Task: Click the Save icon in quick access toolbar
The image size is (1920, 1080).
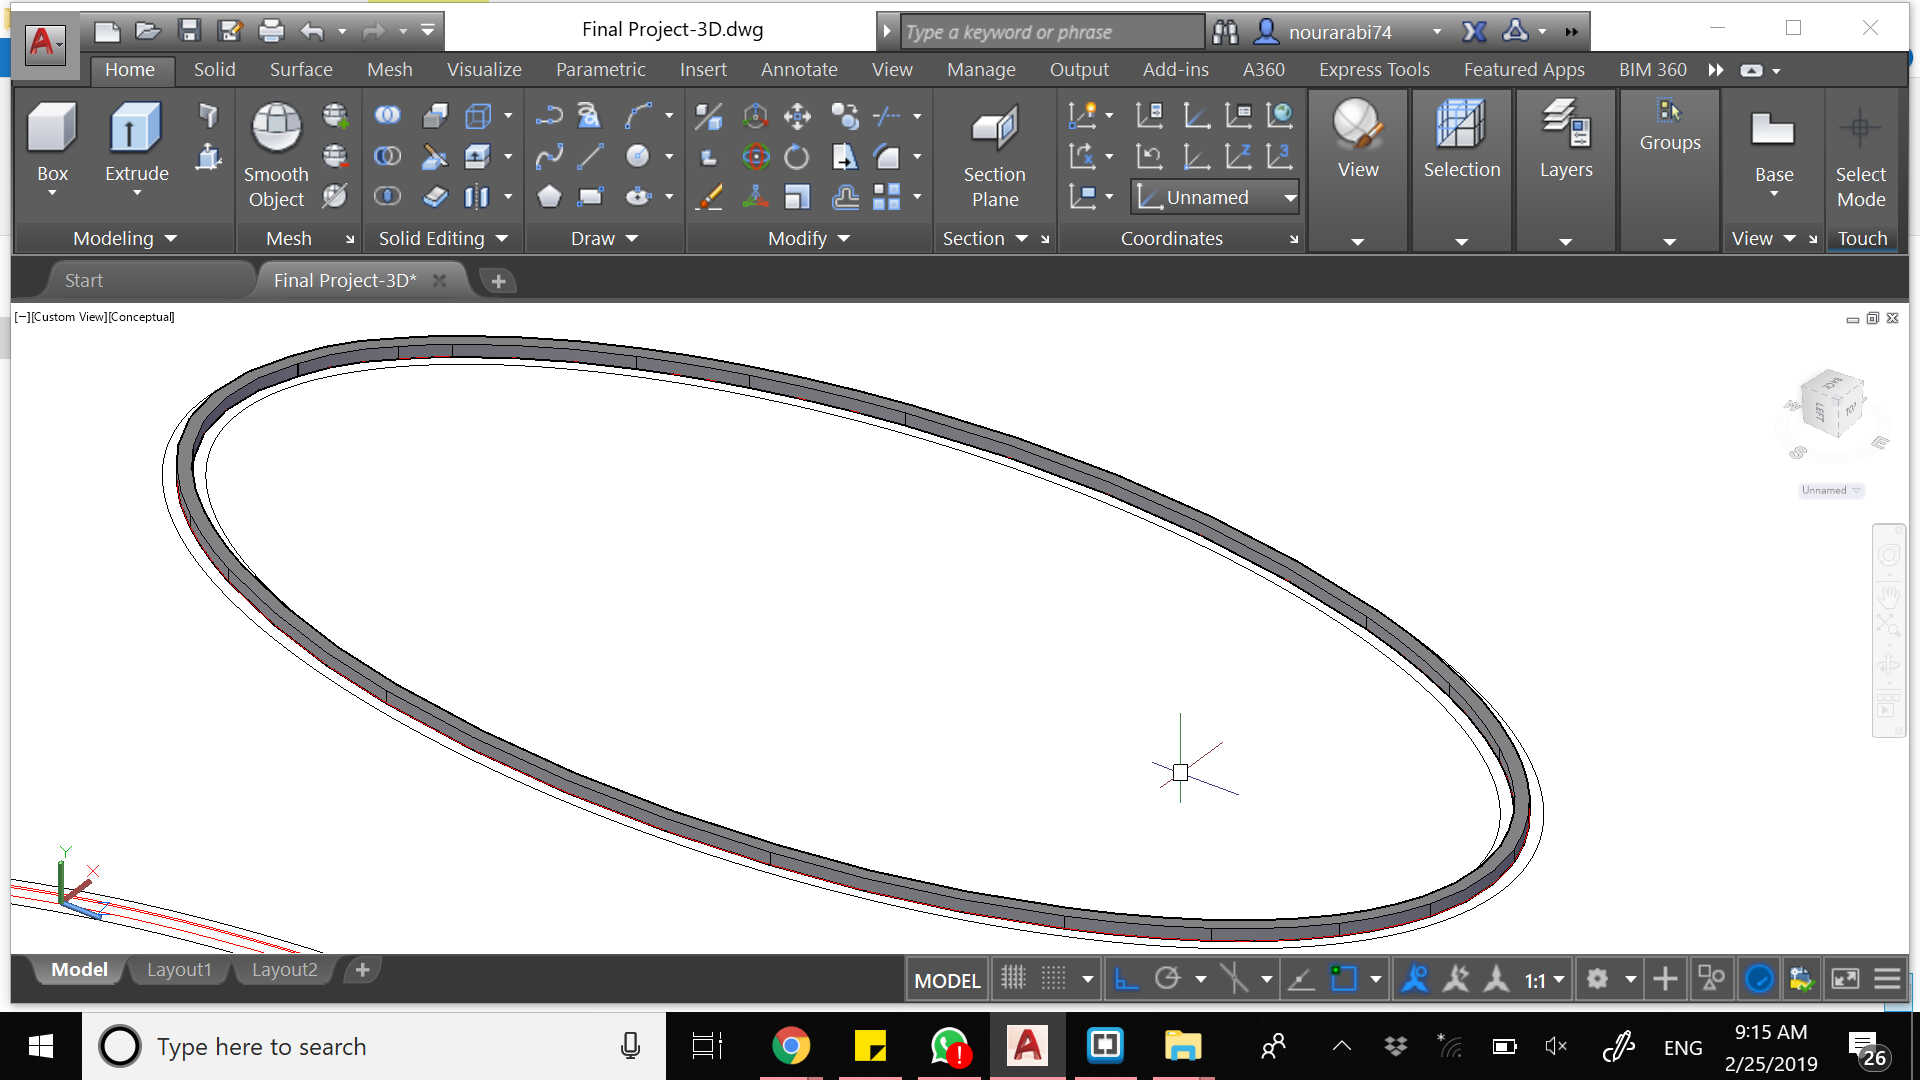Action: pos(189,31)
